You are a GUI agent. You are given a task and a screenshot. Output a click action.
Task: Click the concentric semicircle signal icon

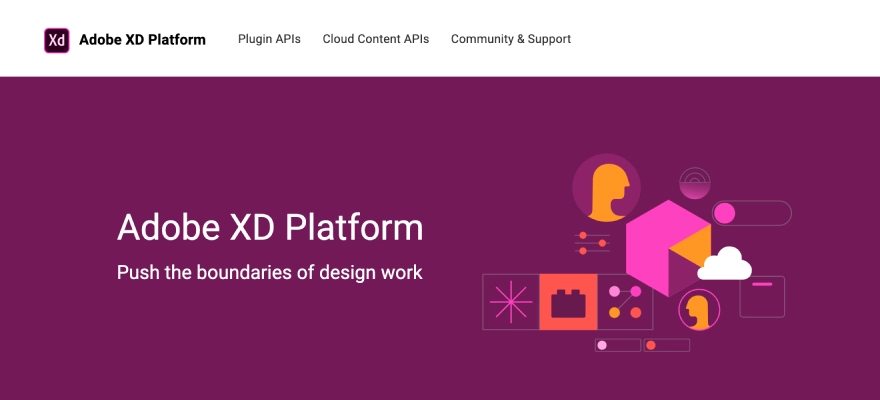click(693, 184)
